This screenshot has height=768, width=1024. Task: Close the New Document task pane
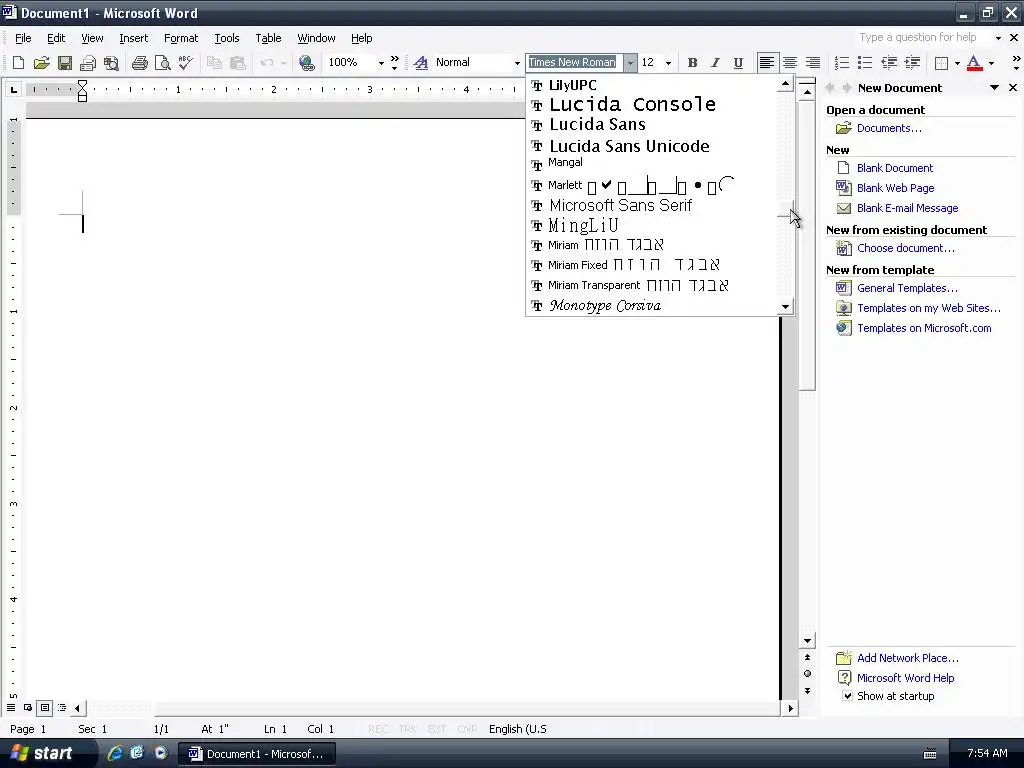[x=1013, y=88]
